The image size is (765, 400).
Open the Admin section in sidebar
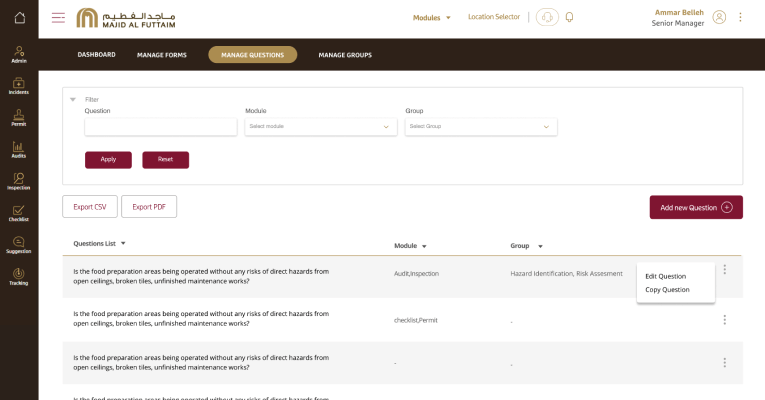pos(19,54)
